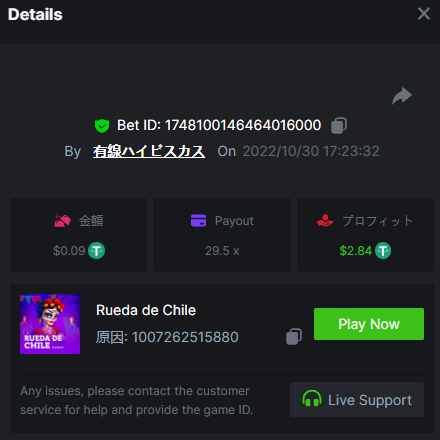
Task: Copy the game ID 1007262515880
Action: click(294, 337)
